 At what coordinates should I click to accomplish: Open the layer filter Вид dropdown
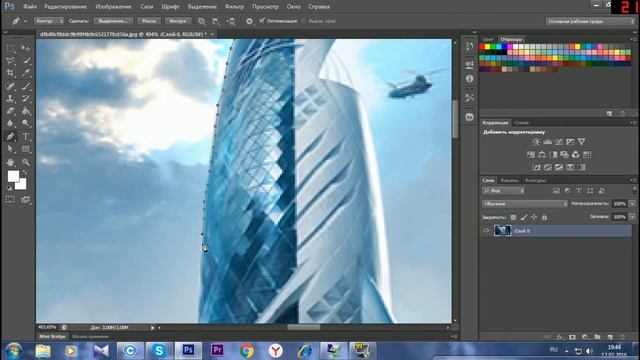tap(503, 191)
